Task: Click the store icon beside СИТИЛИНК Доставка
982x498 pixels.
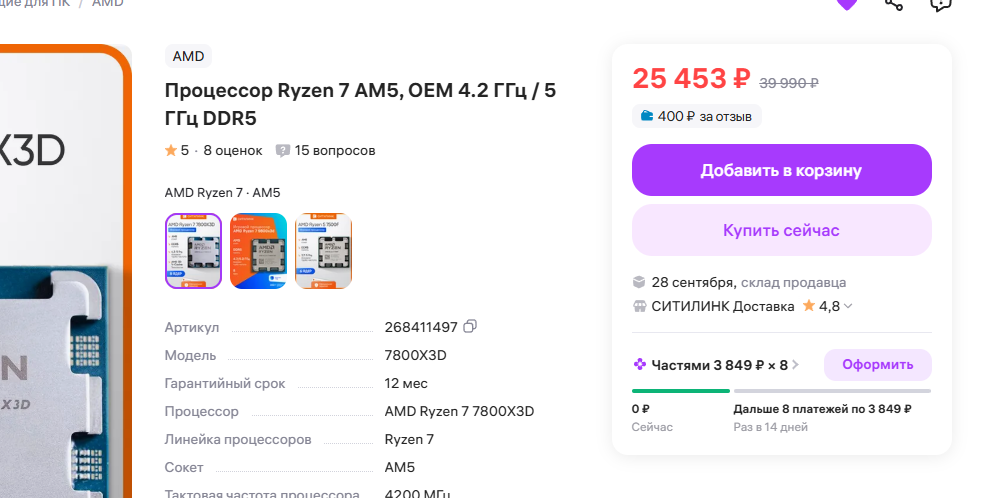Action: (639, 306)
